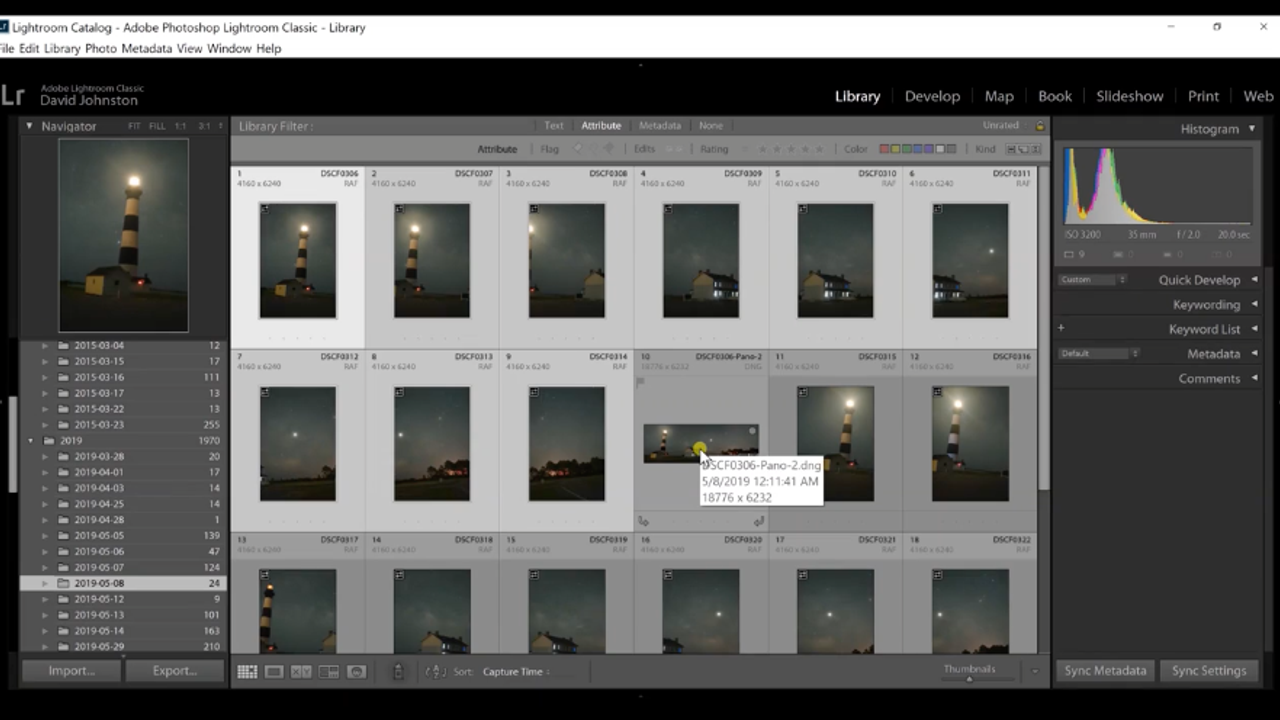This screenshot has width=1280, height=720.
Task: Toggle the Text library filter
Action: (x=554, y=126)
